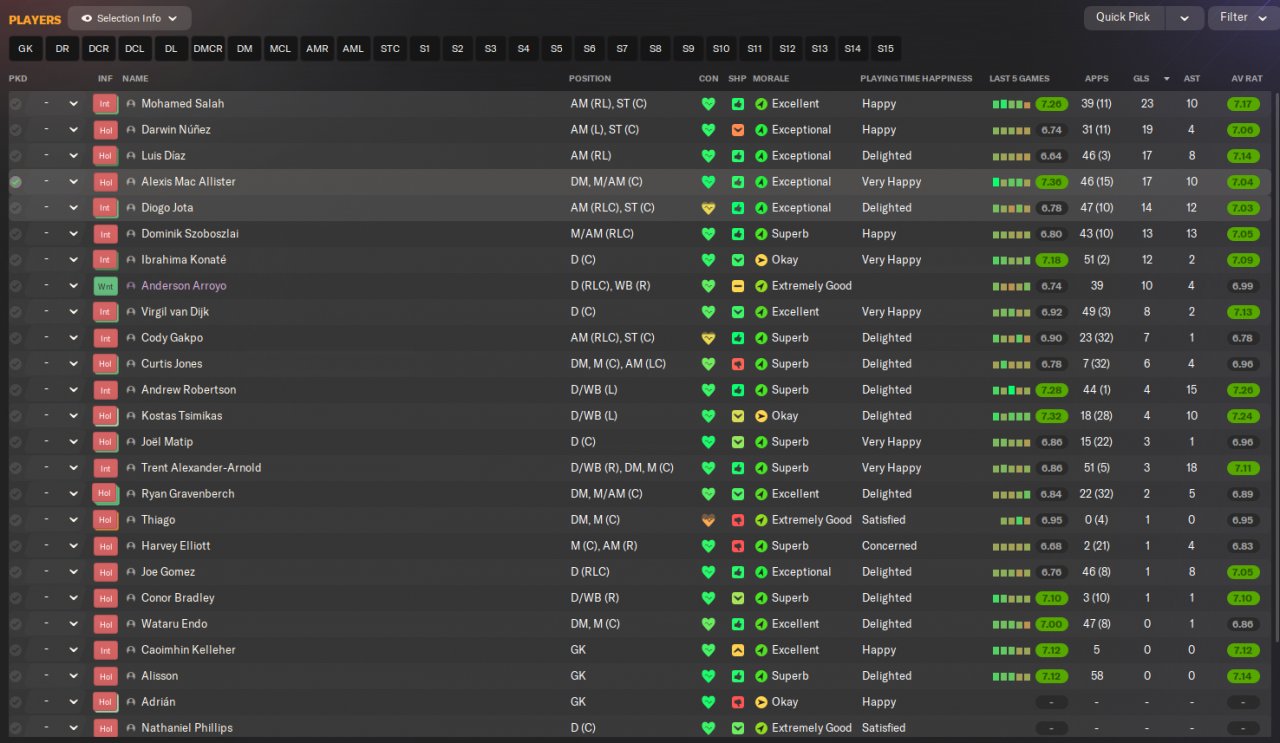Screen dimensions: 1280x743
Task: Click the player info icon beside Alisson
Action: coord(130,676)
